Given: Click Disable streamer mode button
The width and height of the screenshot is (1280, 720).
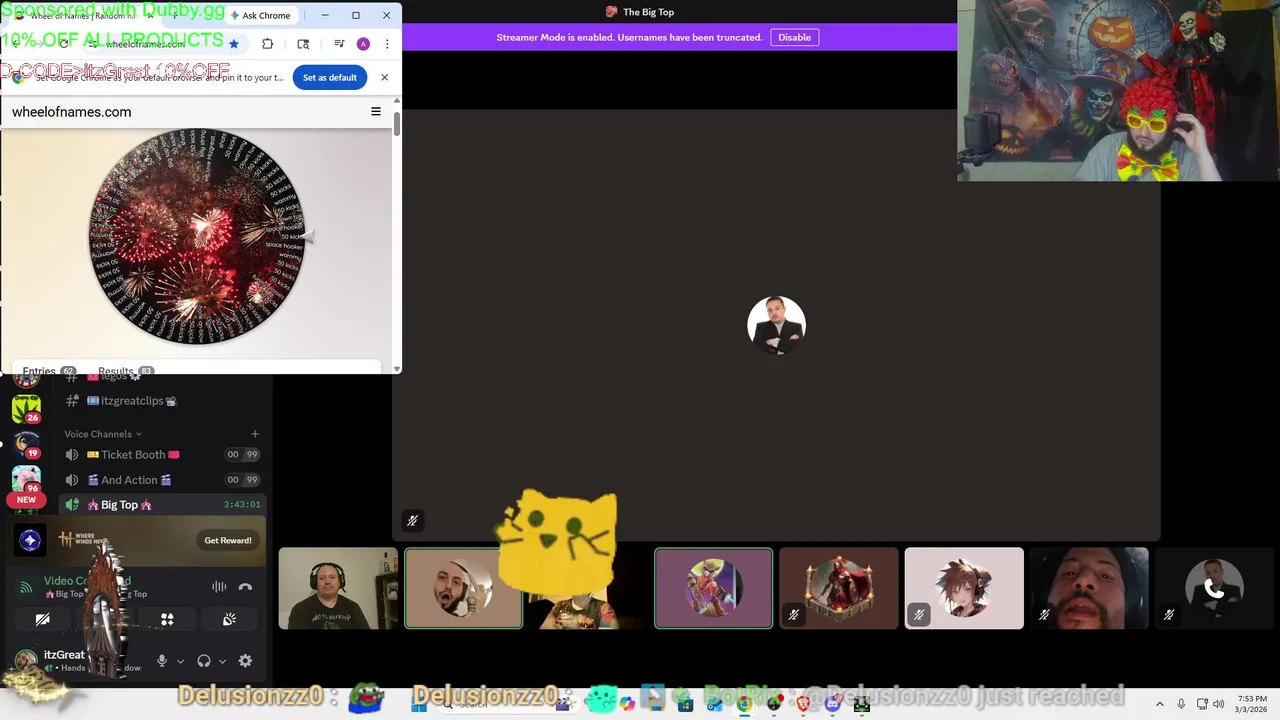Looking at the screenshot, I should point(794,37).
